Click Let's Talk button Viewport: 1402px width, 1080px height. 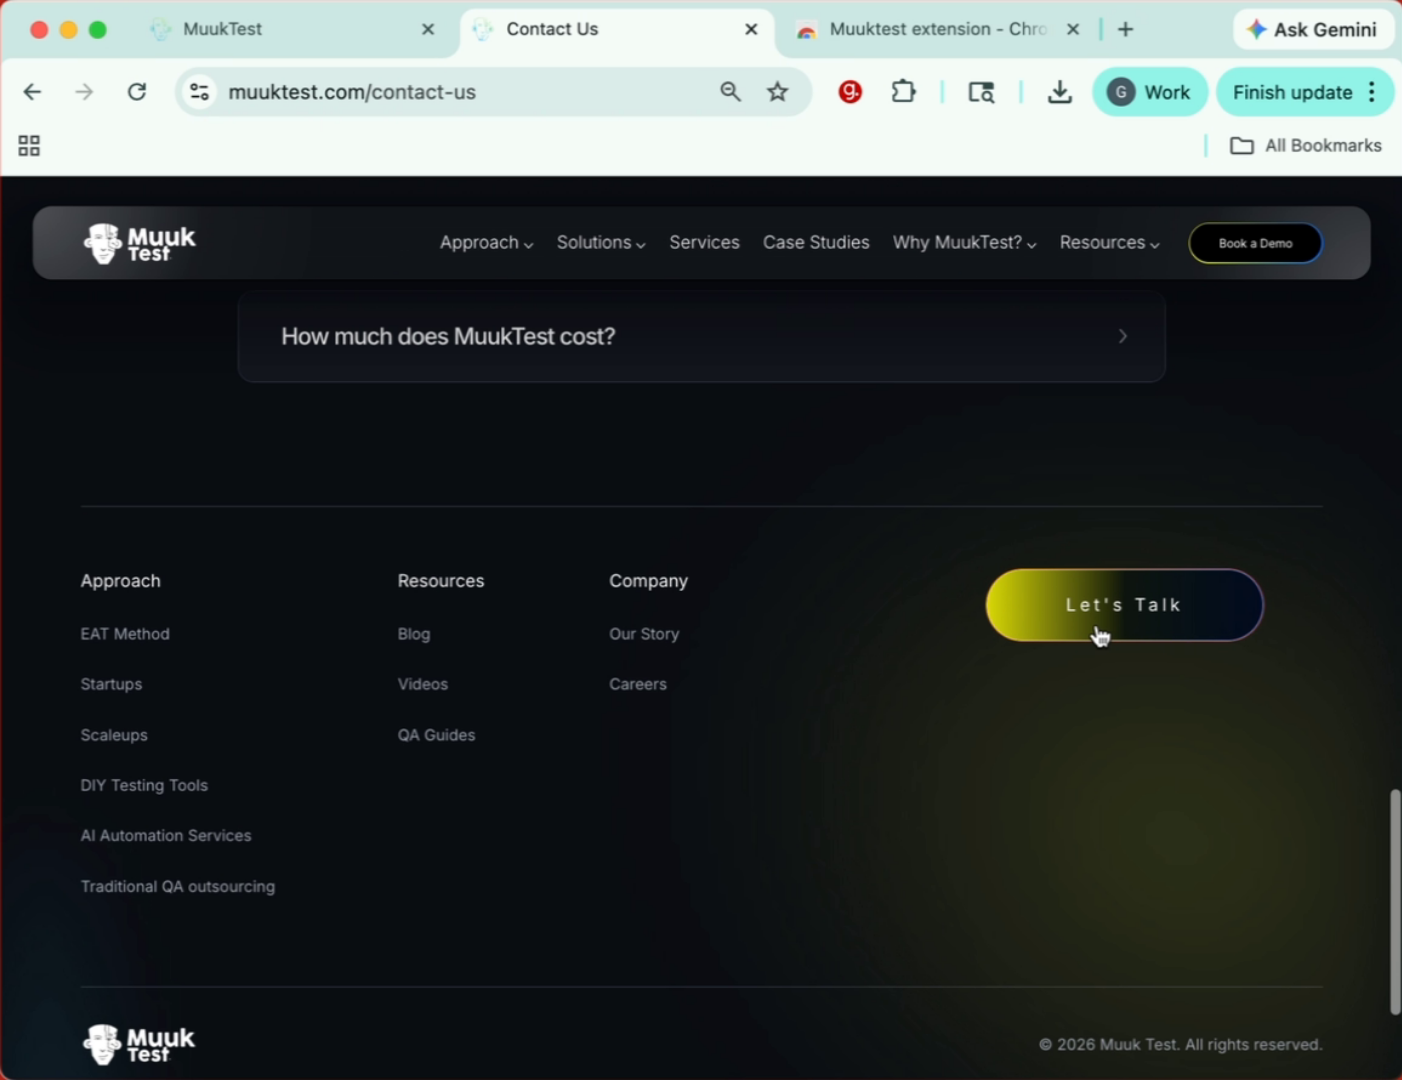tap(1124, 605)
